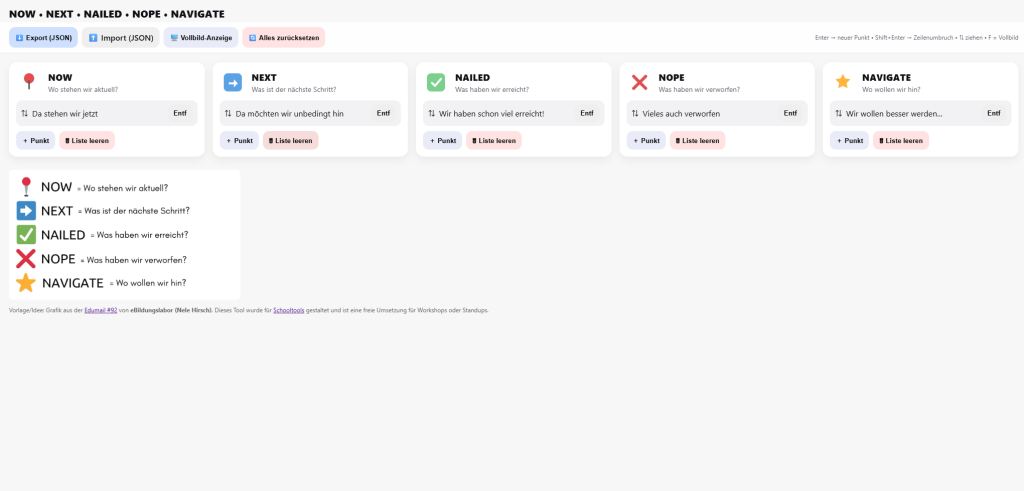The width and height of the screenshot is (1024, 491).
Task: Click the red pin icon in NOW card
Action: coord(29,82)
